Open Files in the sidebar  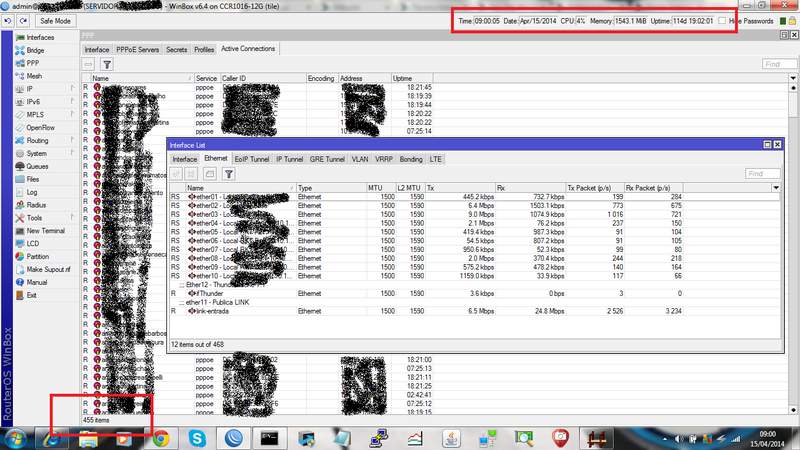click(x=32, y=179)
